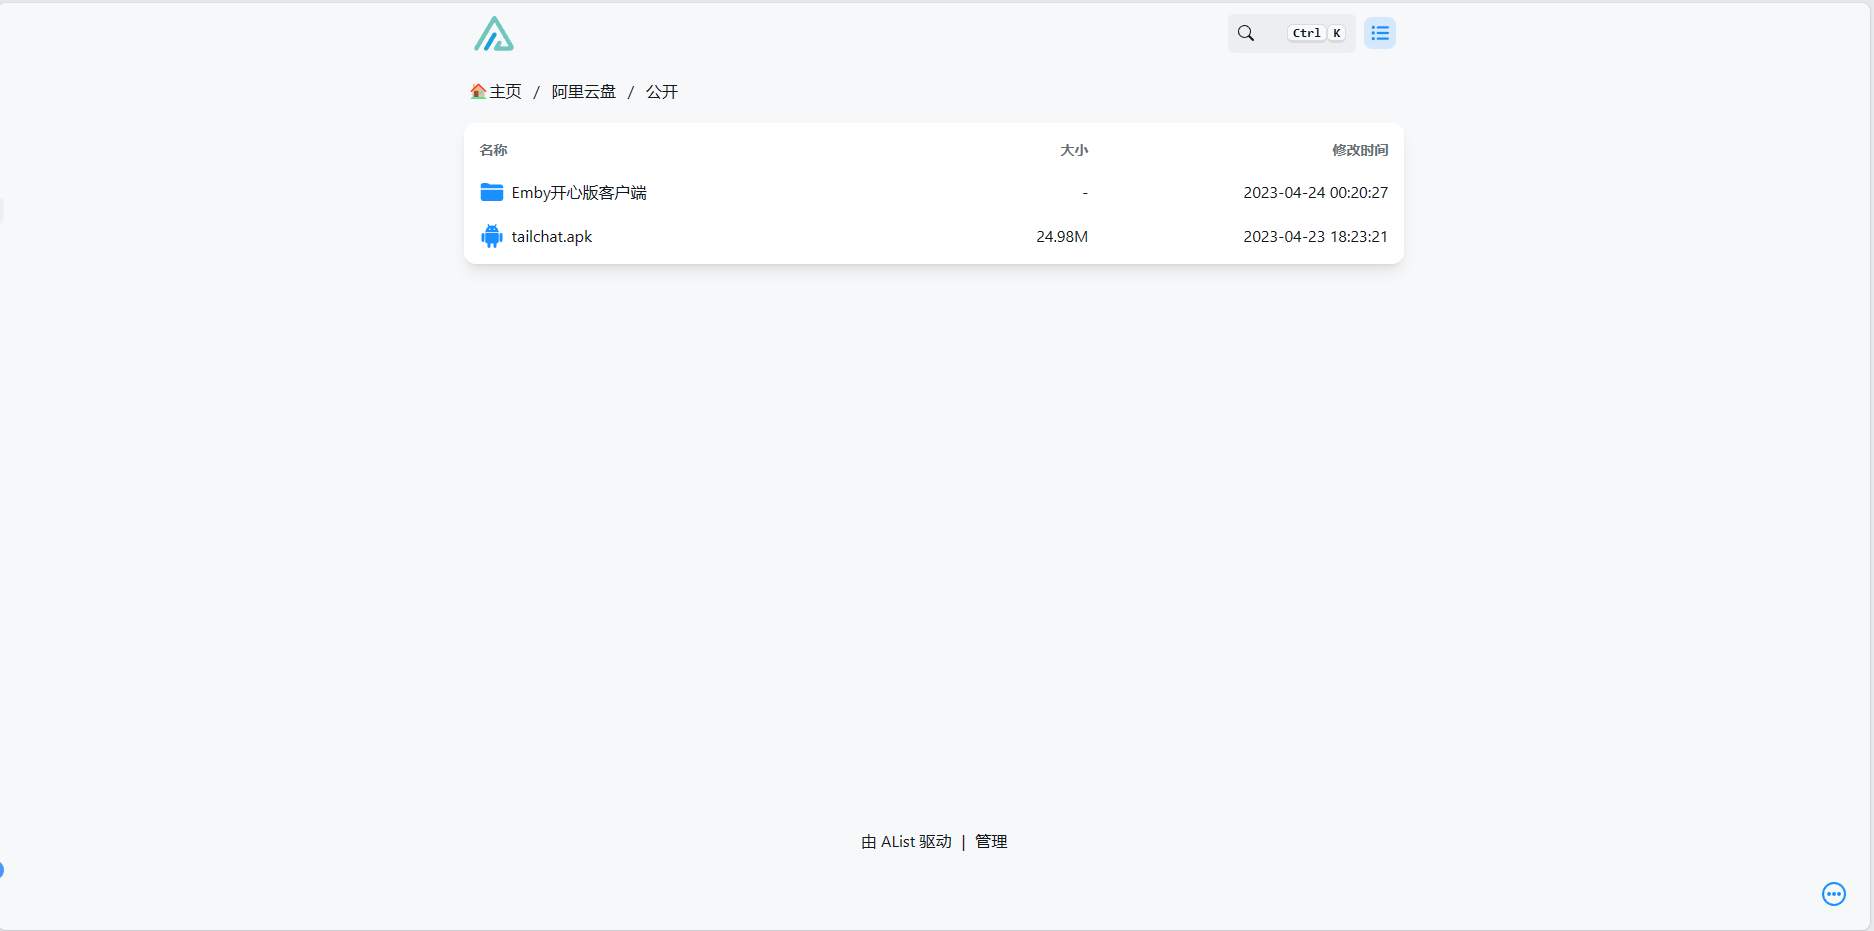Open the 管理 footer link

pyautogui.click(x=991, y=842)
